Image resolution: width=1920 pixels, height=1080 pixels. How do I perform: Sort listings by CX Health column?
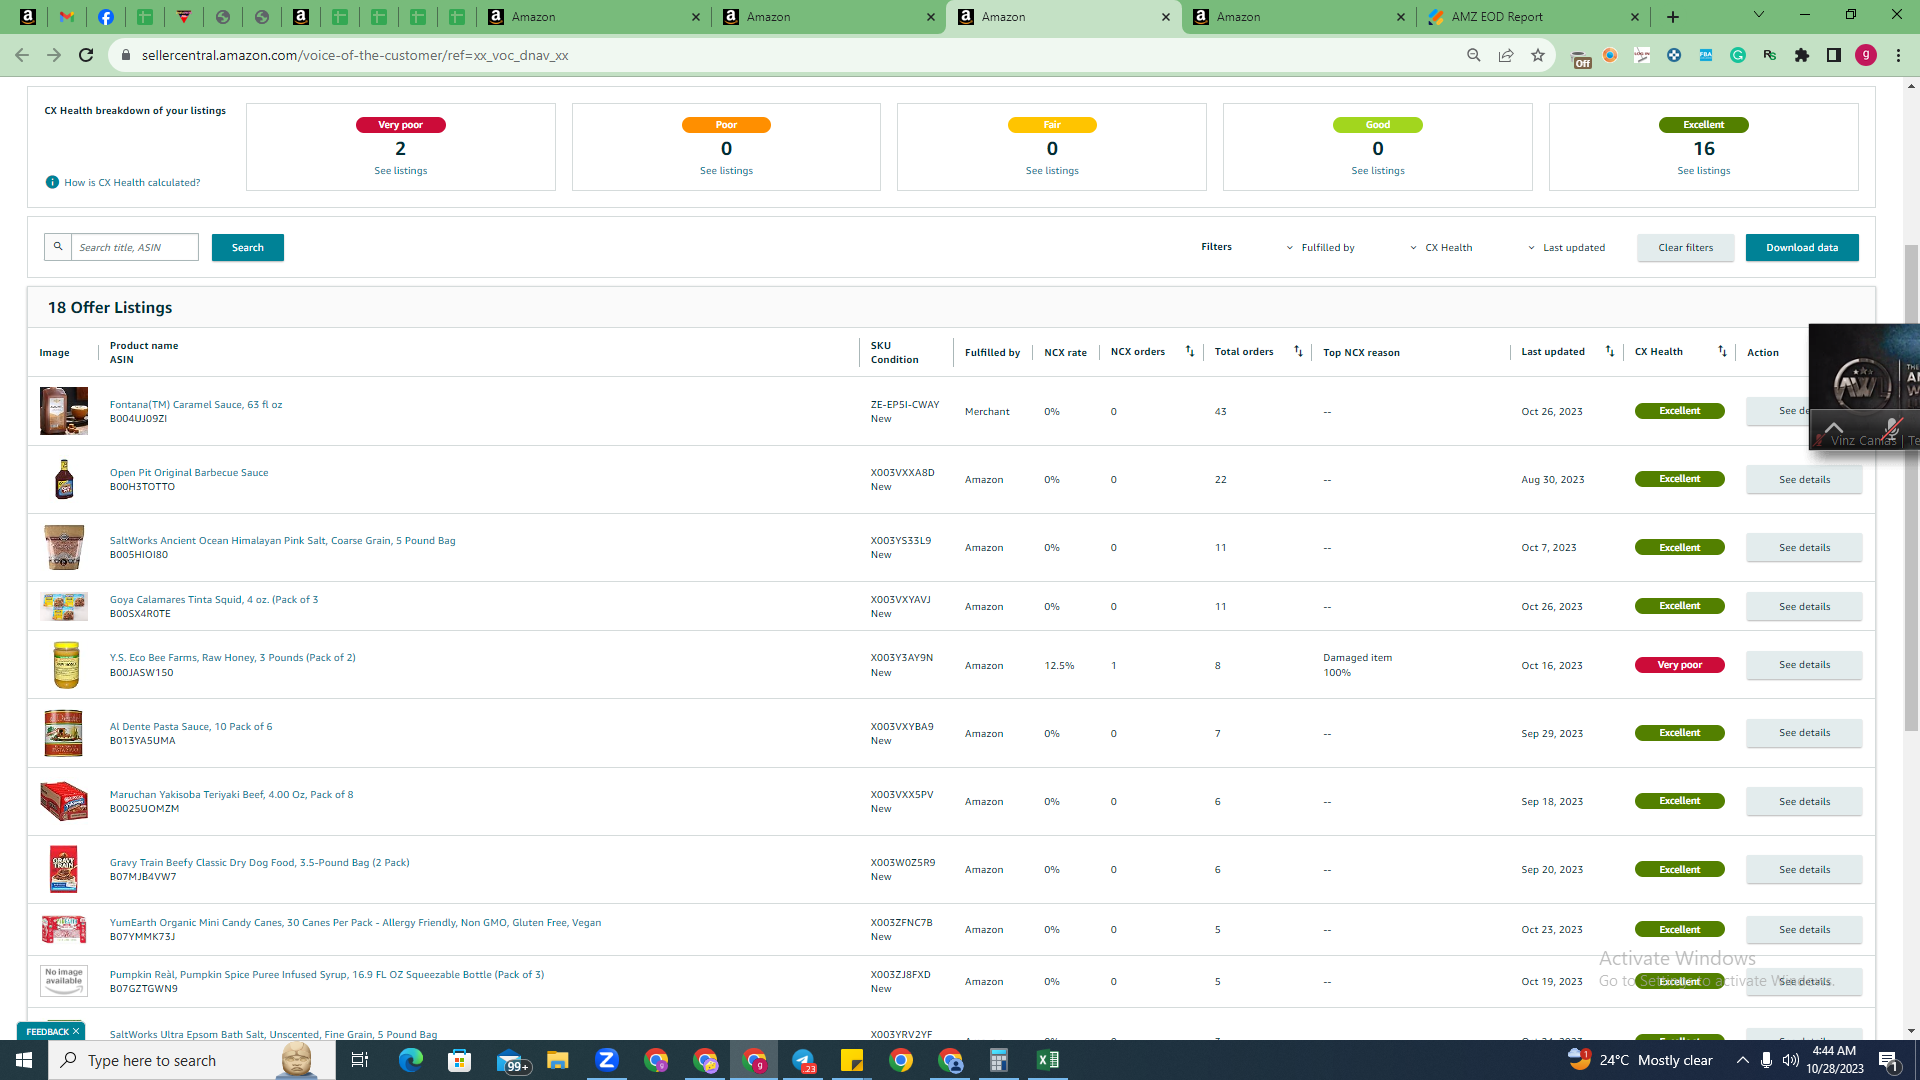pyautogui.click(x=1722, y=351)
